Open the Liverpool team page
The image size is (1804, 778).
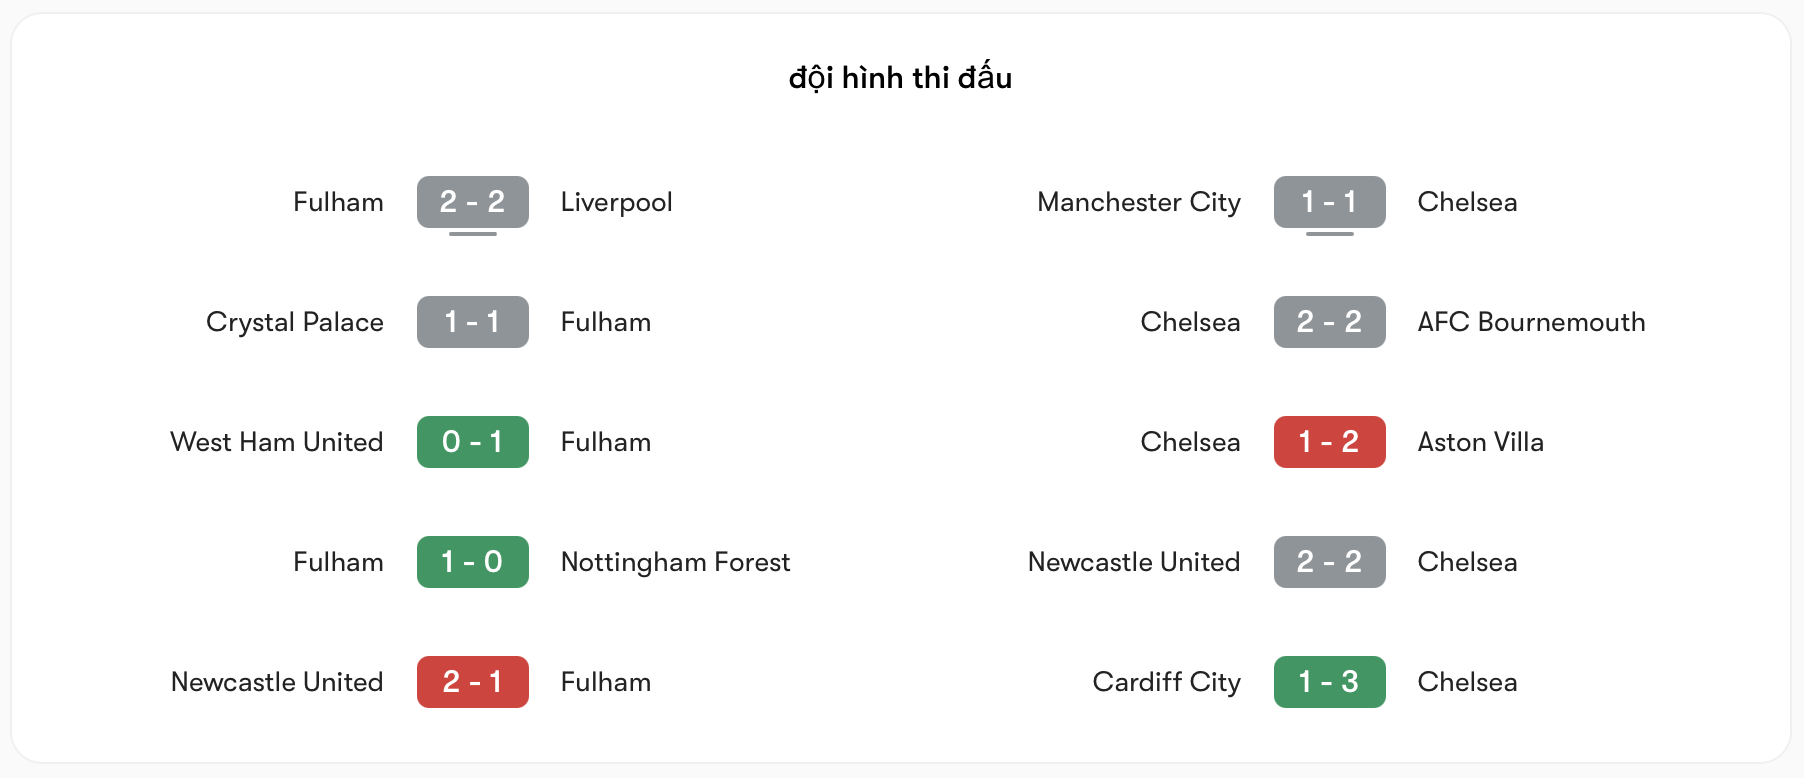616,202
